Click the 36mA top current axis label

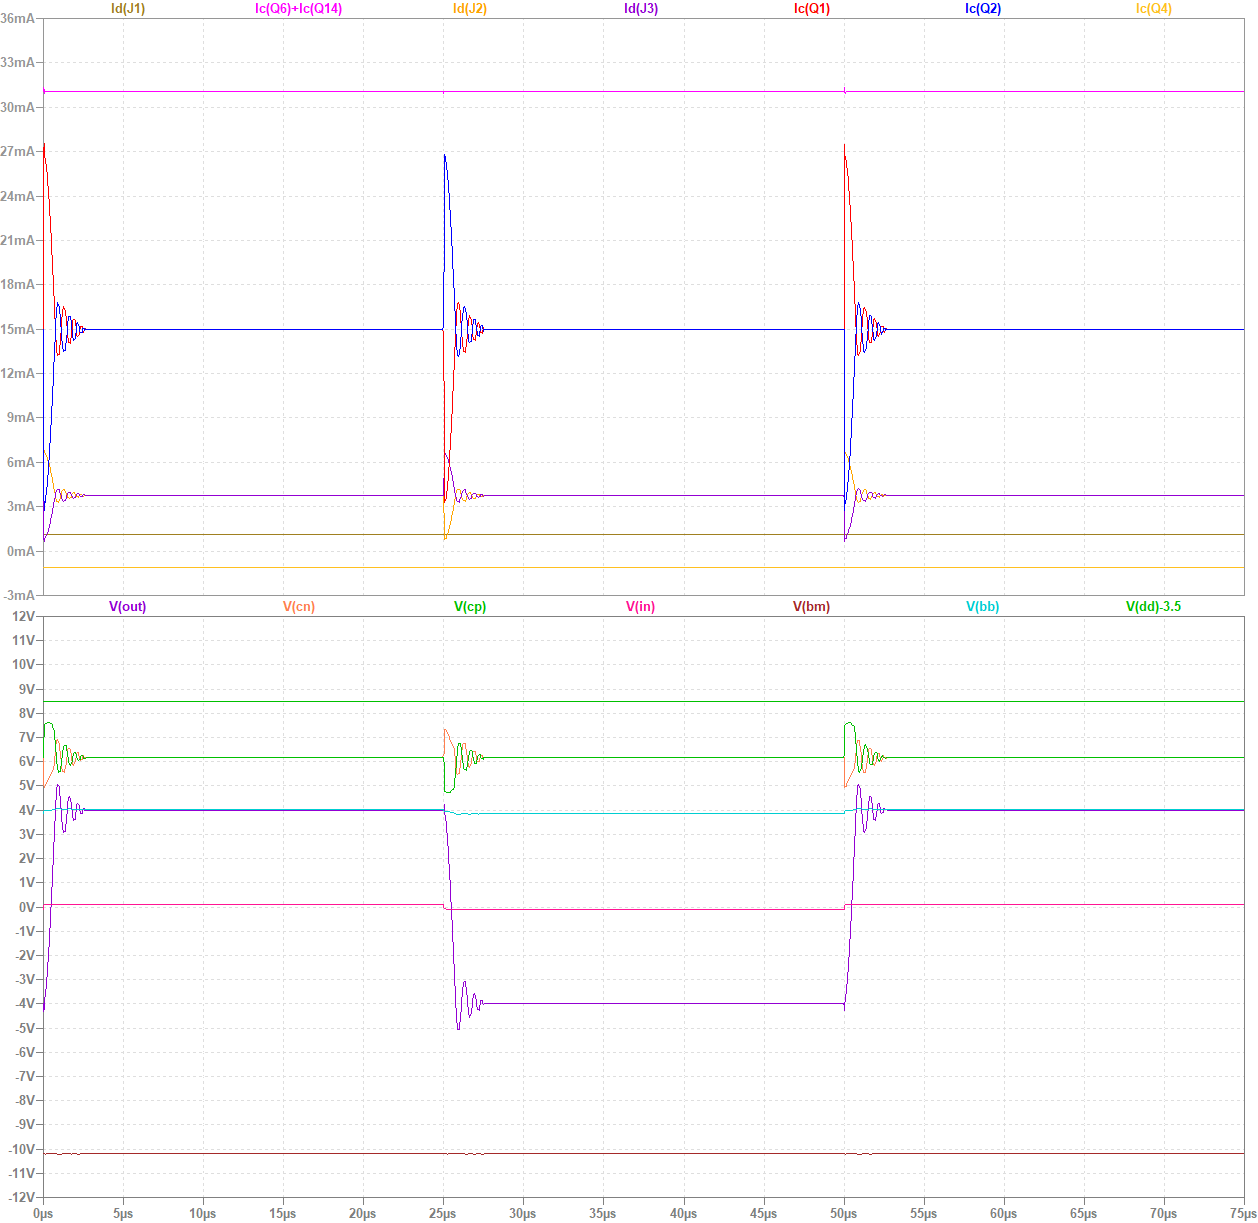pyautogui.click(x=18, y=19)
